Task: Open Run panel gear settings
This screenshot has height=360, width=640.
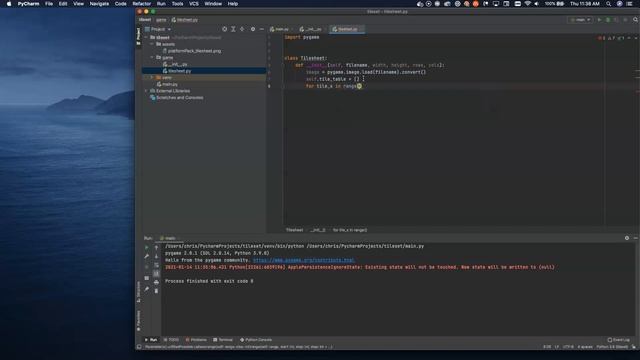Action: (x=627, y=238)
